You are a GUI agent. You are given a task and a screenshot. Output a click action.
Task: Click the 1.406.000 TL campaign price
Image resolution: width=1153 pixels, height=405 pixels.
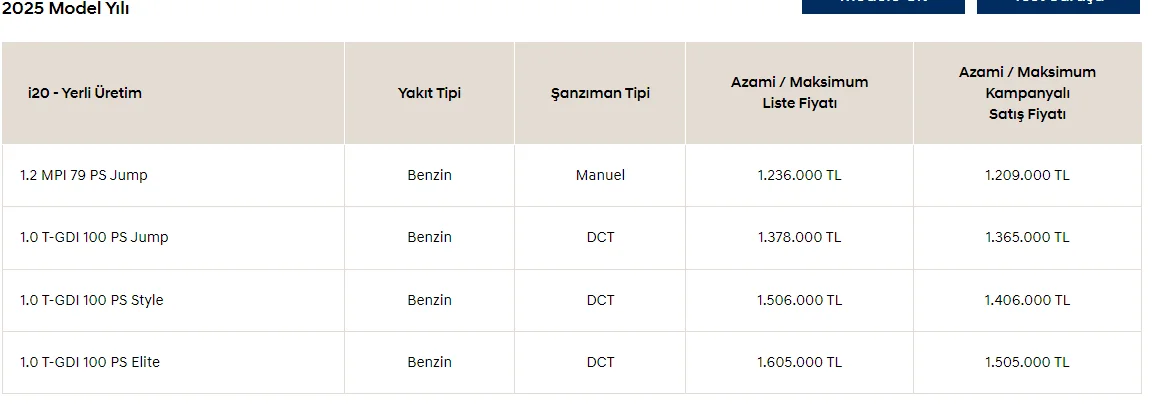click(1027, 300)
